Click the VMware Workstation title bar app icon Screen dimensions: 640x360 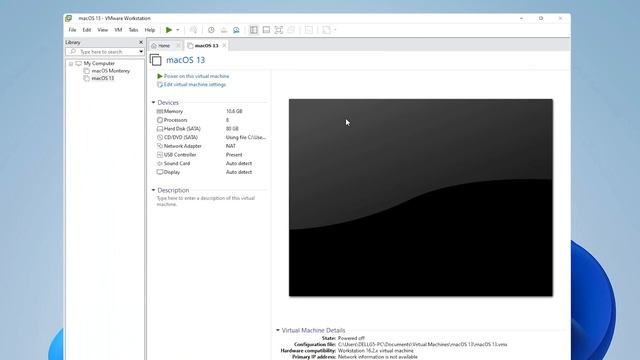69,18
